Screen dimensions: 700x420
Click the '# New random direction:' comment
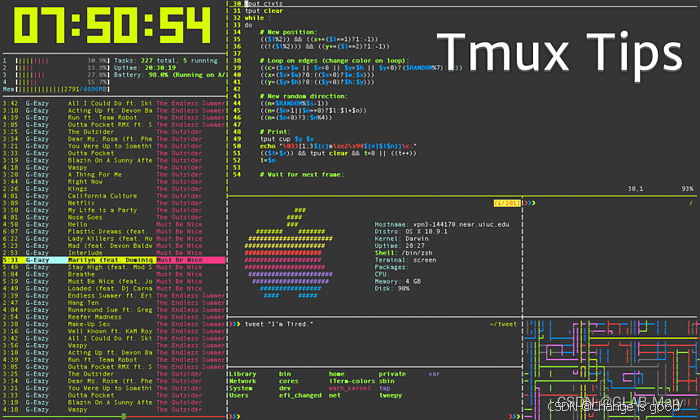(304, 96)
